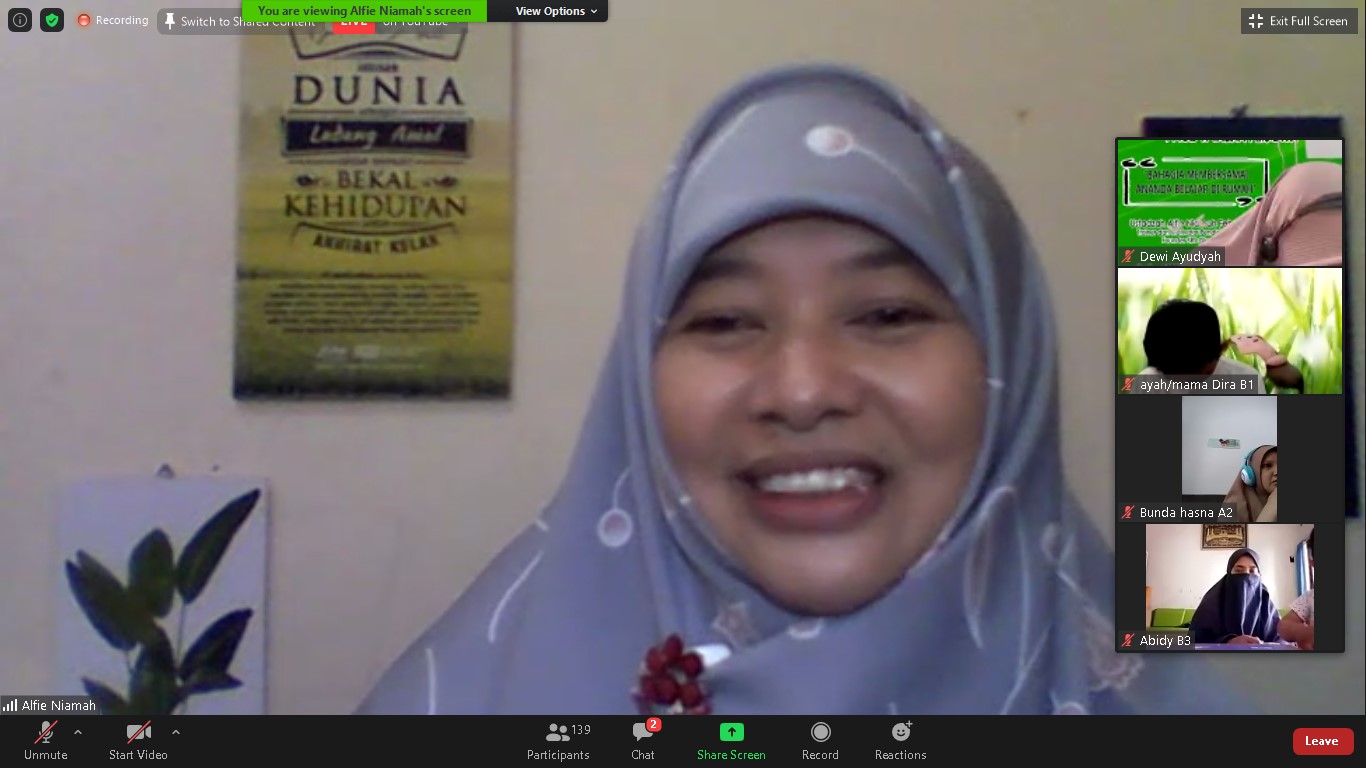
Task: Start Video camera button
Action: [138, 741]
